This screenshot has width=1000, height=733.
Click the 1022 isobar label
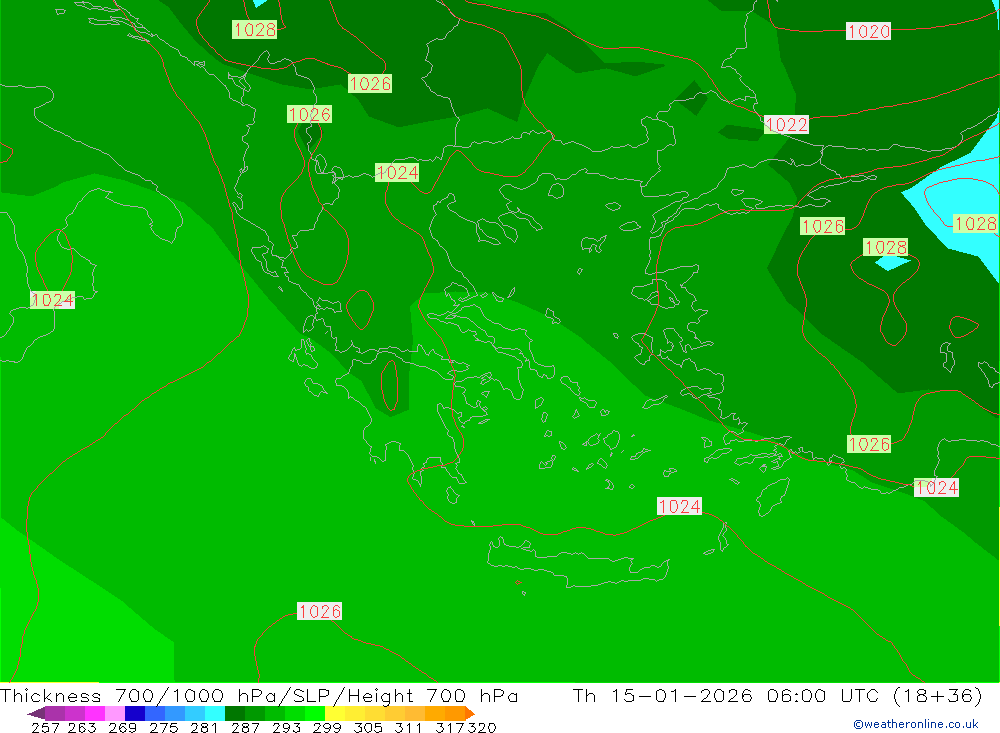pos(786,124)
